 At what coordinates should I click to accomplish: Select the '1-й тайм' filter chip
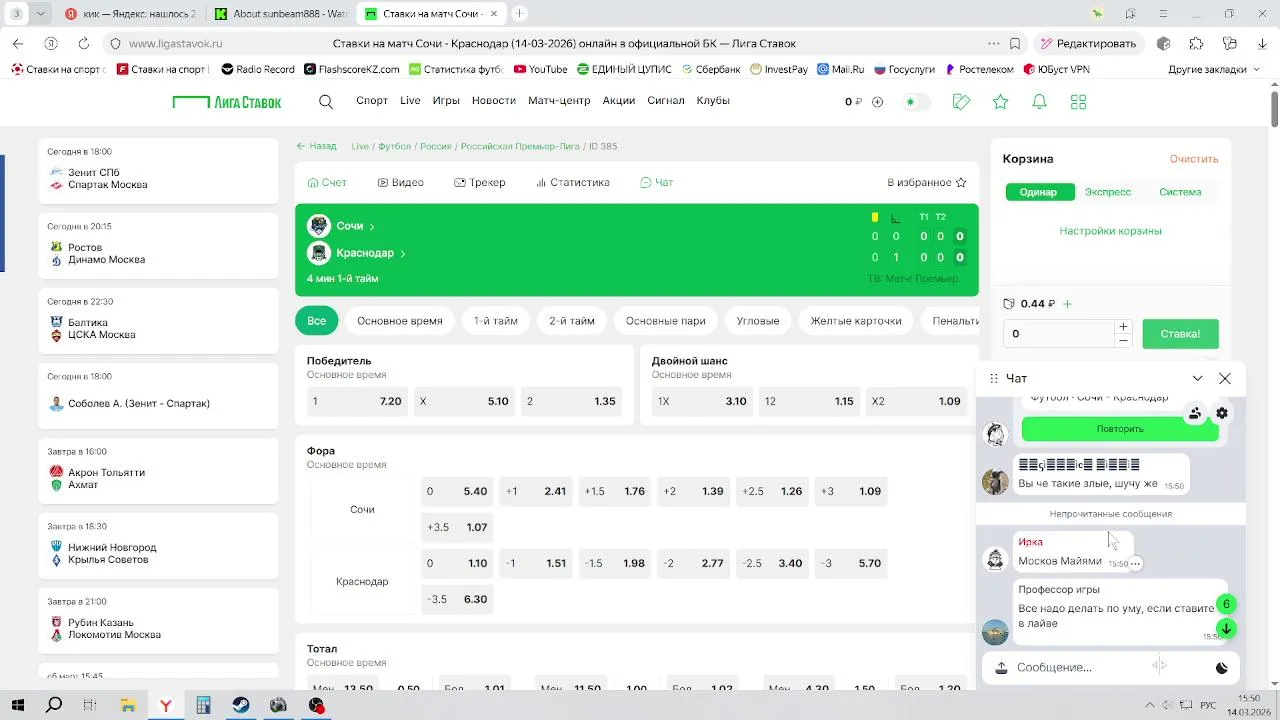pos(495,321)
